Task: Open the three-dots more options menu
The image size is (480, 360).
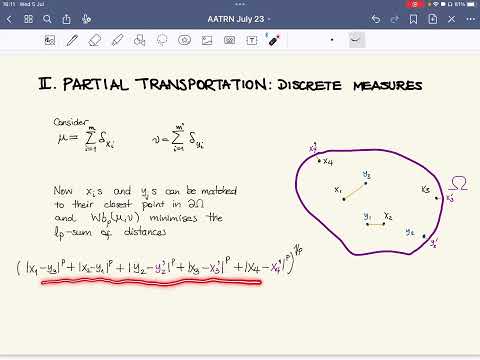Action: tap(471, 19)
